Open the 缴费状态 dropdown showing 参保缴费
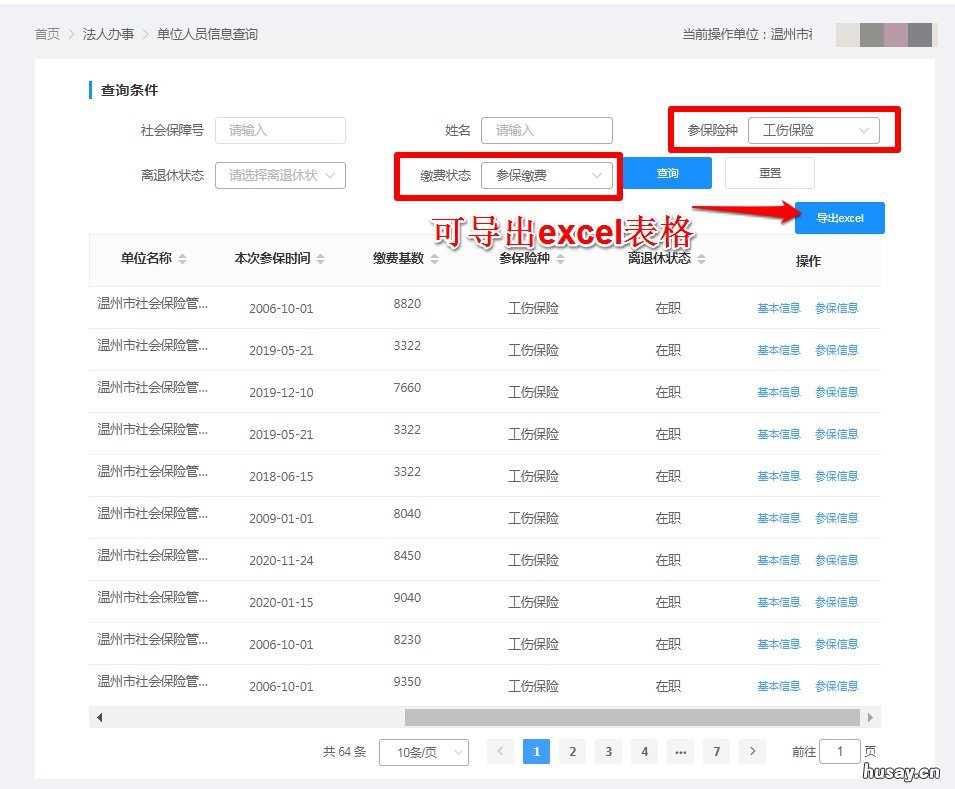The image size is (955, 789). pos(548,173)
